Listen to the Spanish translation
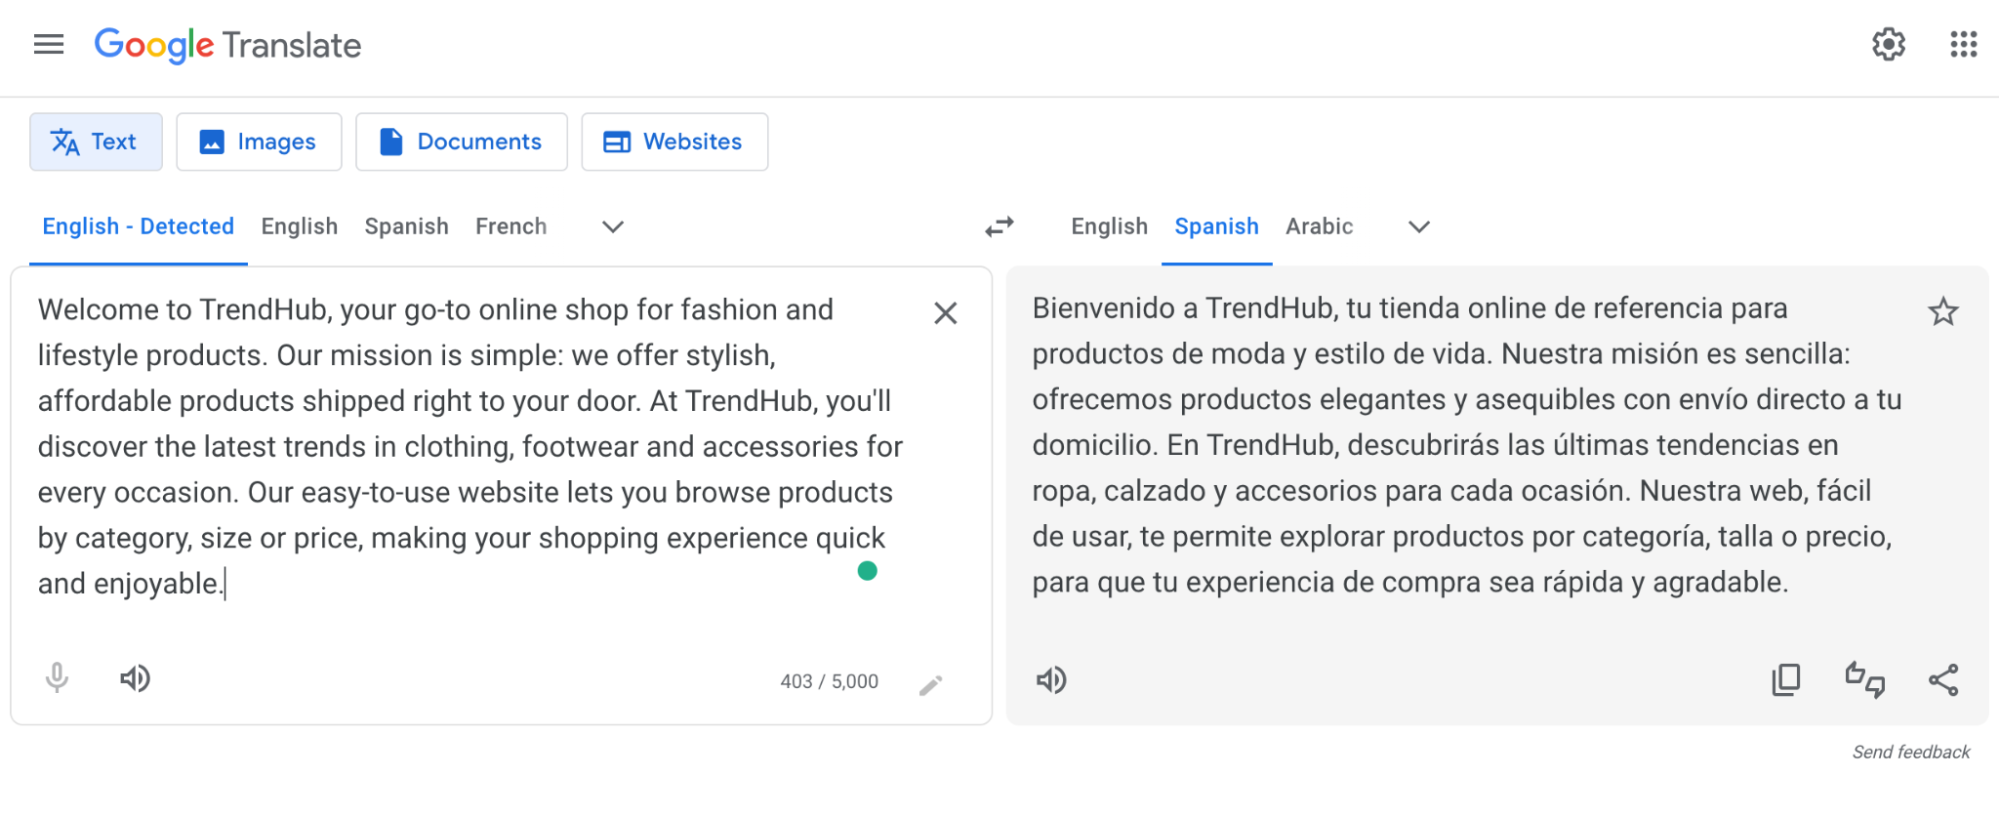1999x817 pixels. (1051, 680)
